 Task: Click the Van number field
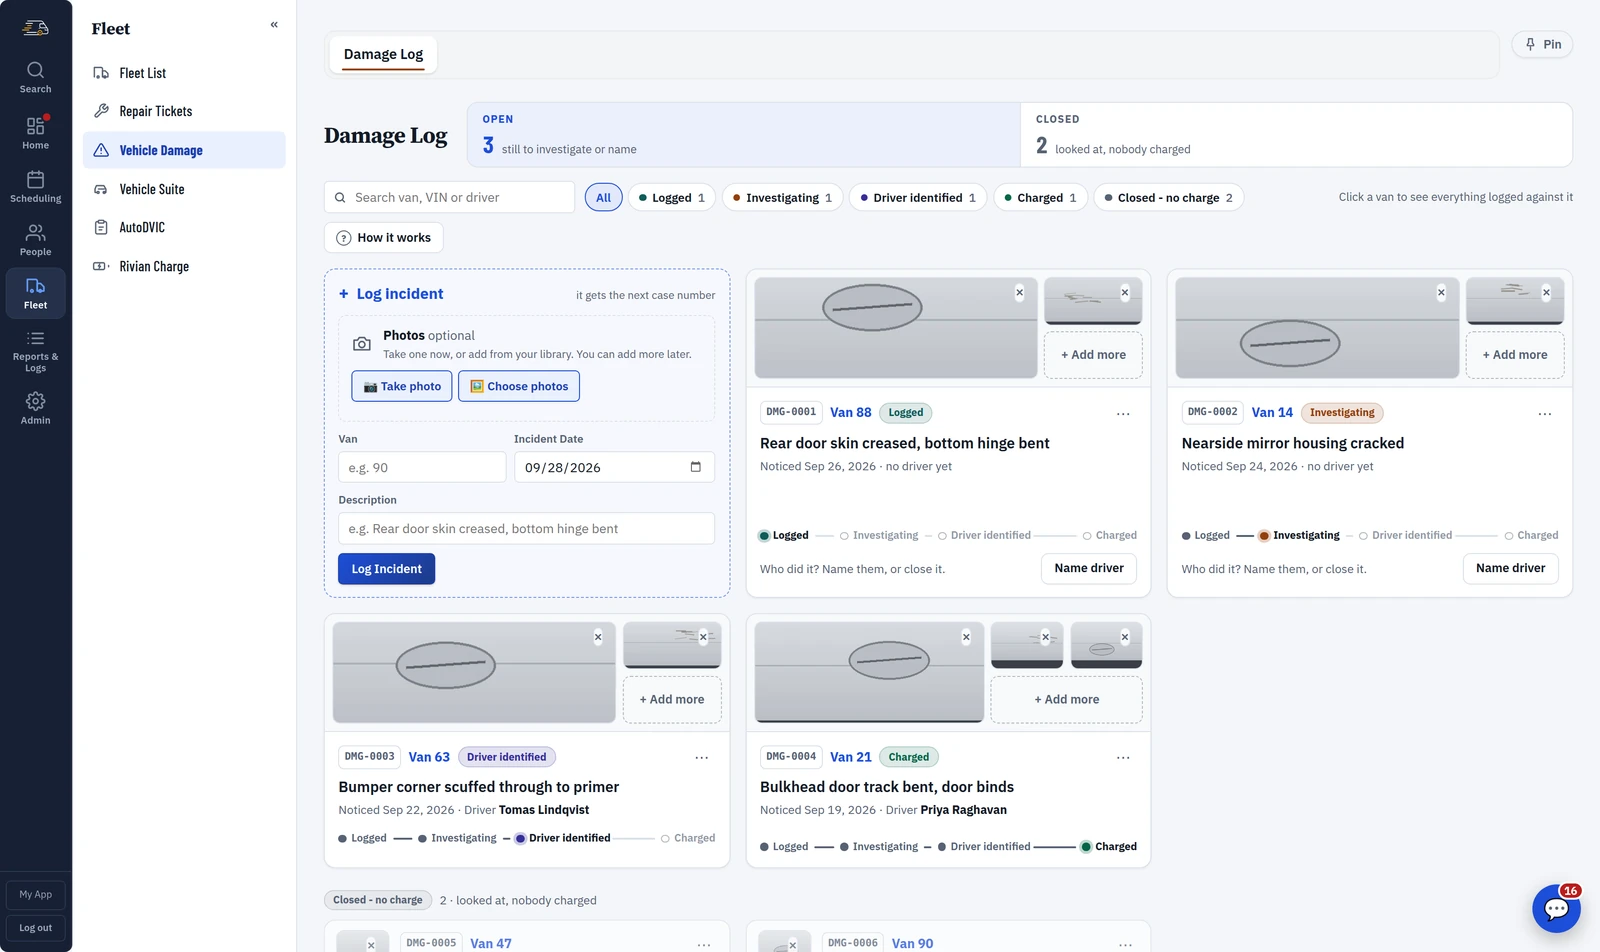[x=422, y=467]
